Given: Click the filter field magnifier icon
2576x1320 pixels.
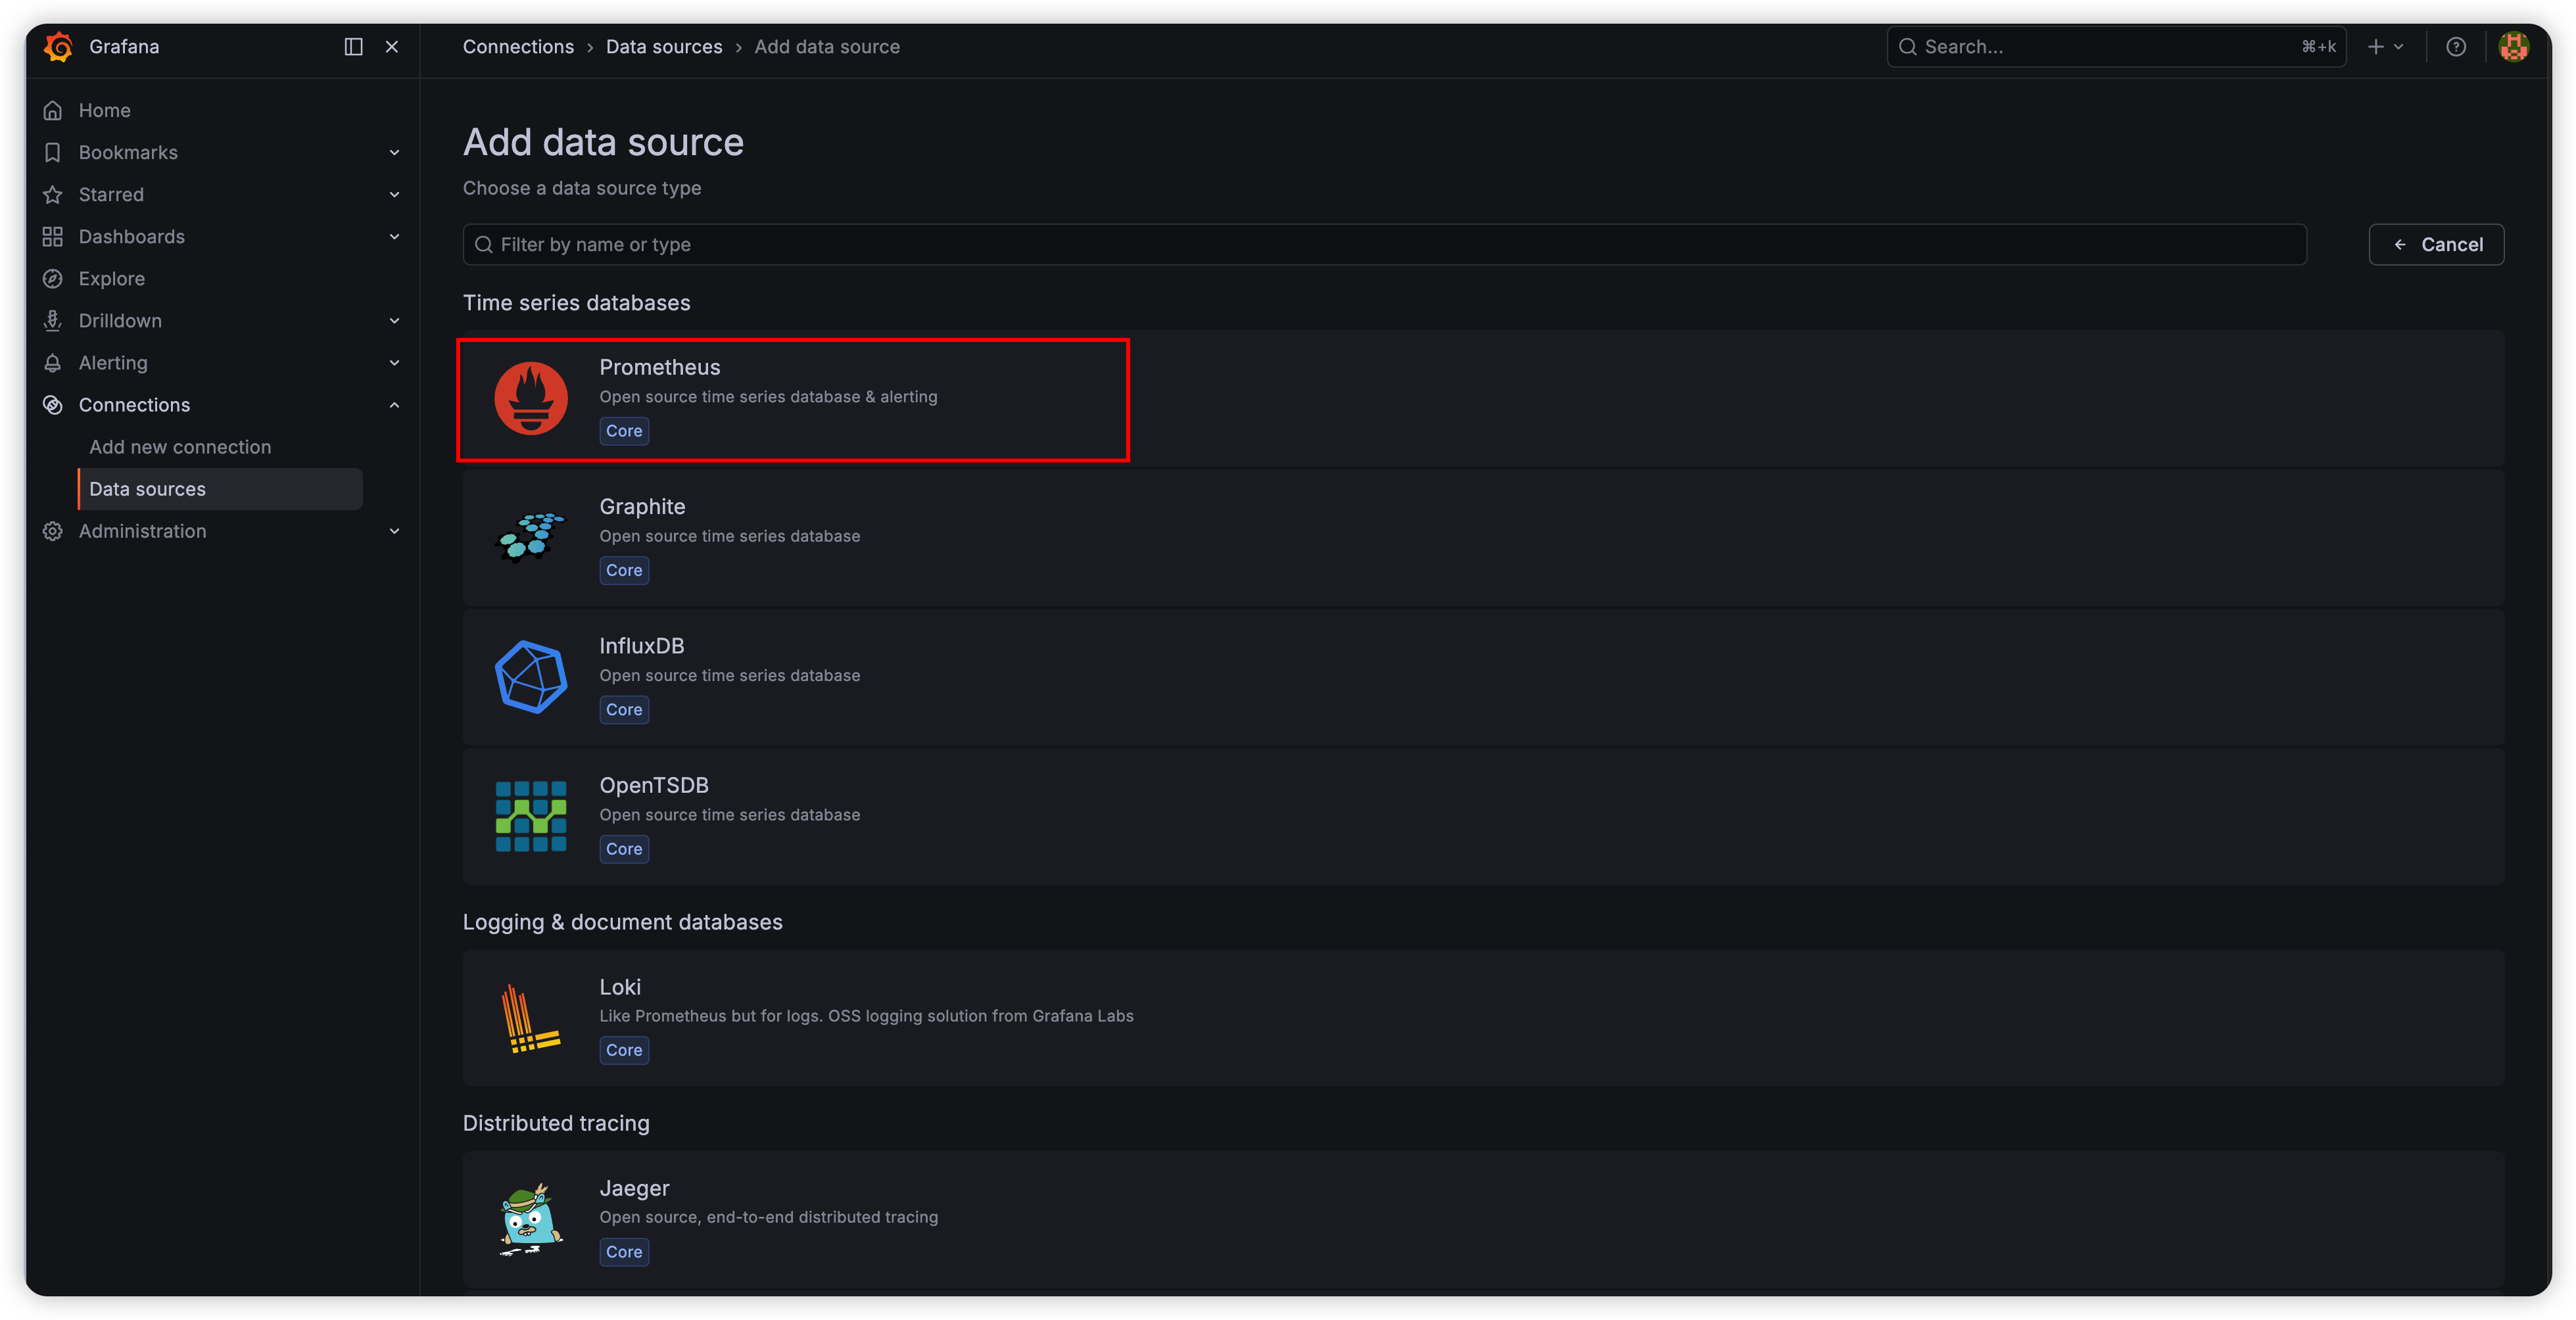Looking at the screenshot, I should click(x=484, y=245).
